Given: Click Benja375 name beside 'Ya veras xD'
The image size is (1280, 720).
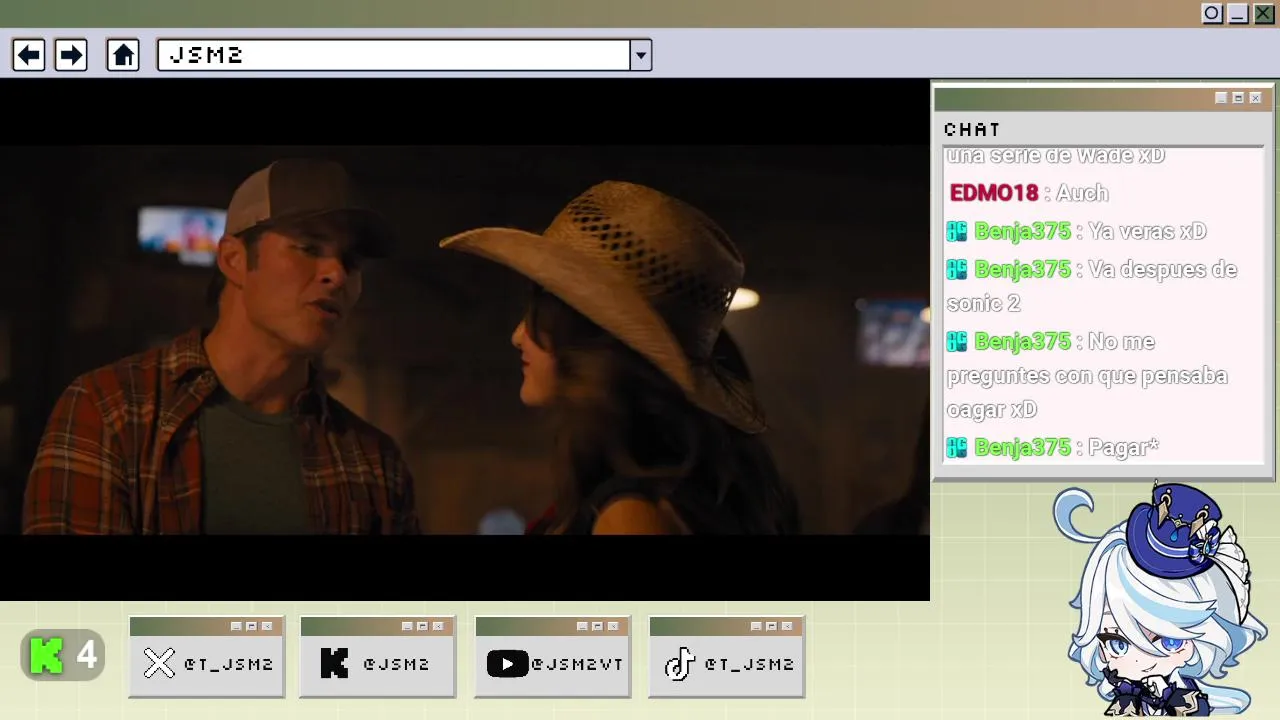Looking at the screenshot, I should pos(1022,231).
